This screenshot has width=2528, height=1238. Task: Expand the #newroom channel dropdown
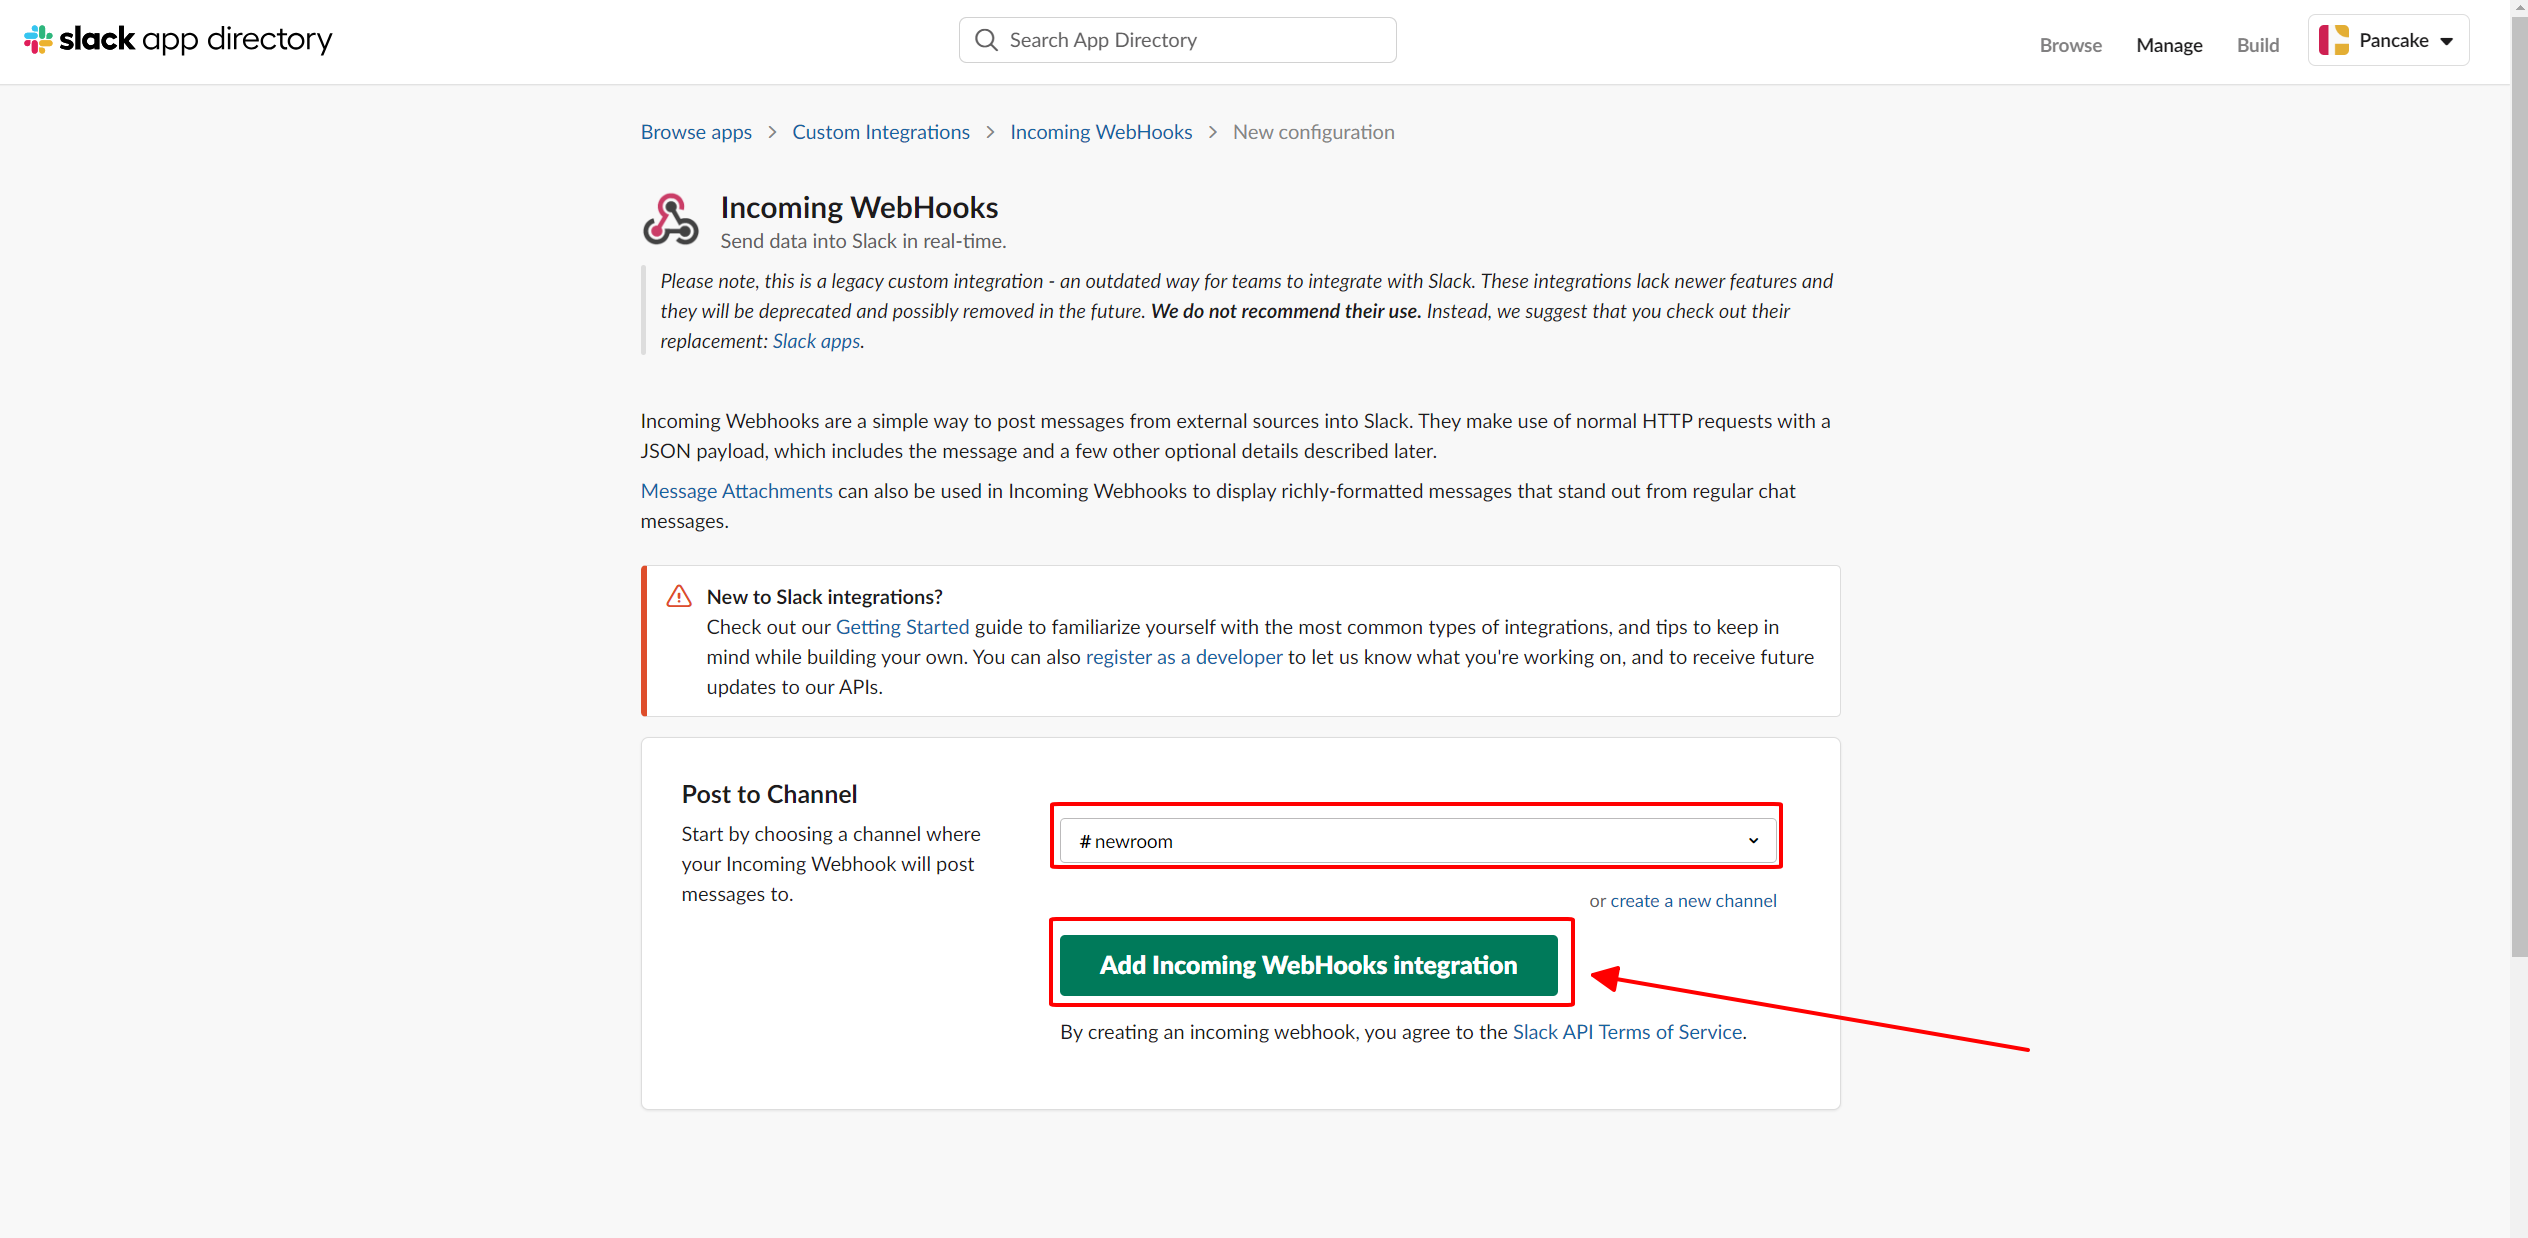[x=1752, y=841]
